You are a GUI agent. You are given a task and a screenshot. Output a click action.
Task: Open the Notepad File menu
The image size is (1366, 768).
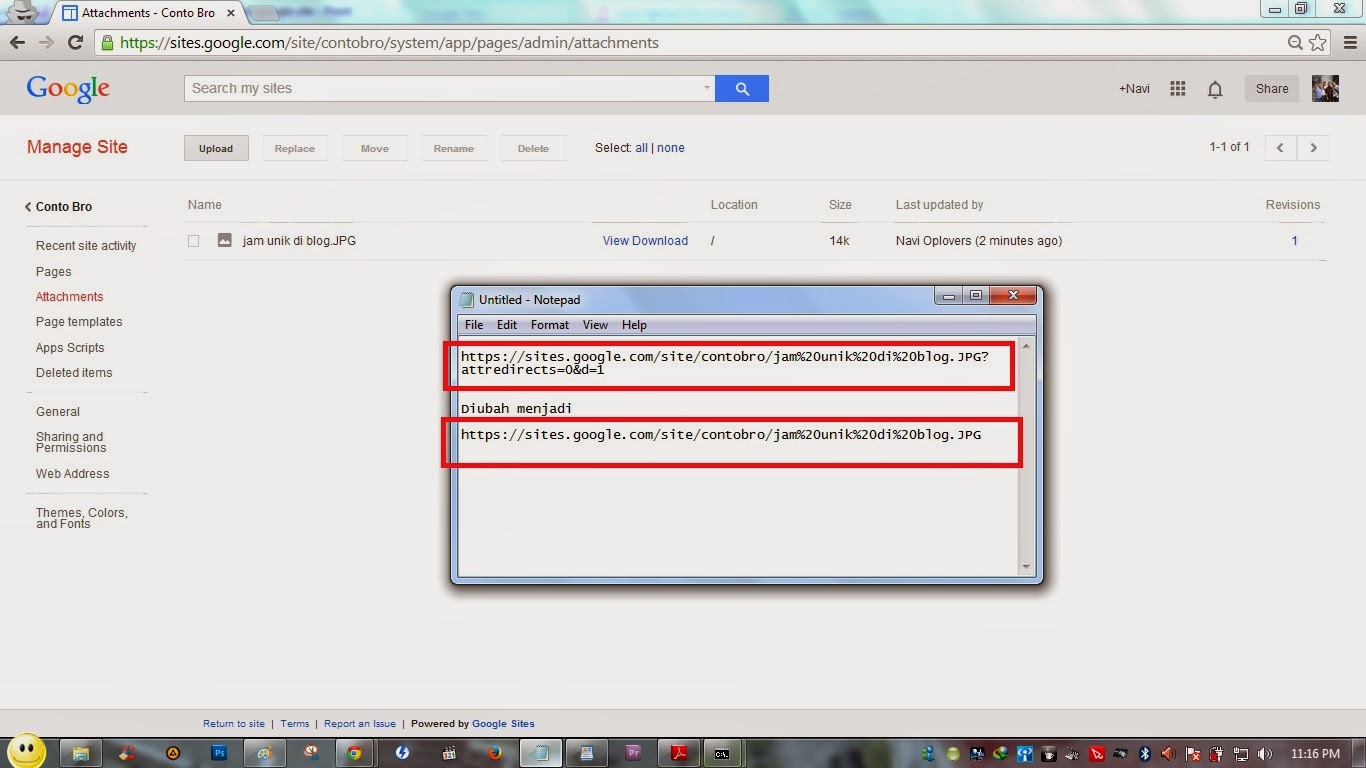(474, 325)
